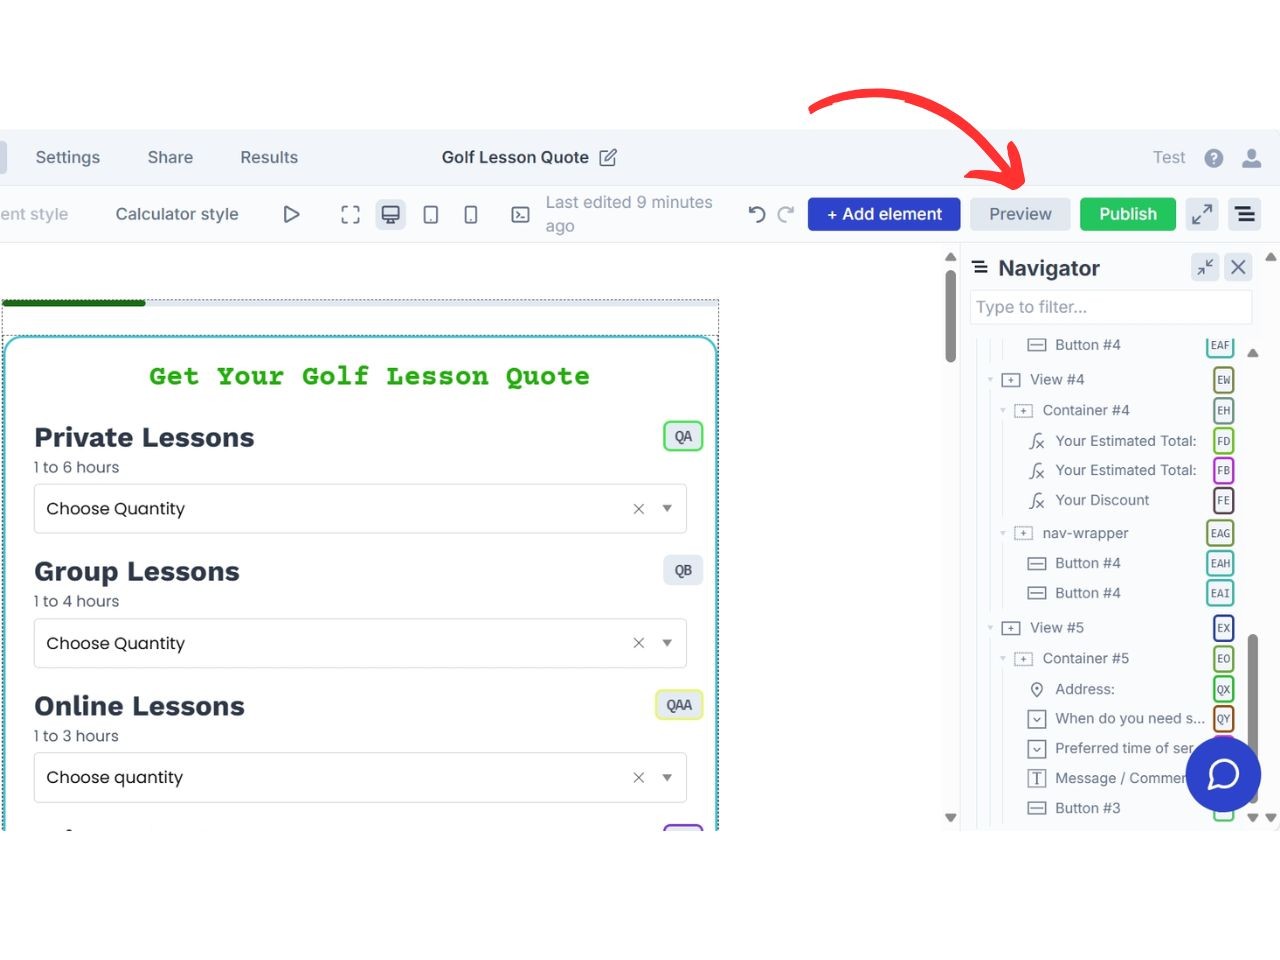Screen dimensions: 1280x960
Task: Clear the Group Lessons selection
Action: click(638, 643)
